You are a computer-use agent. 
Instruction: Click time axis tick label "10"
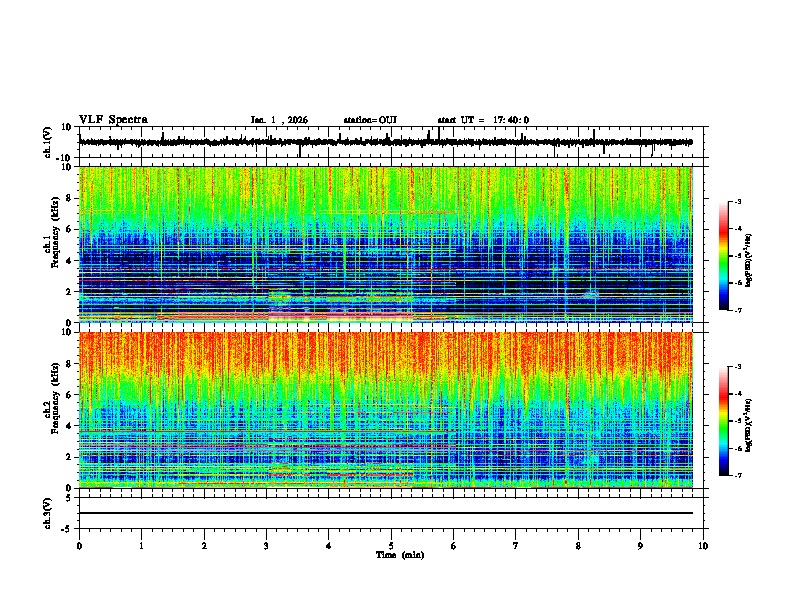[x=703, y=546]
